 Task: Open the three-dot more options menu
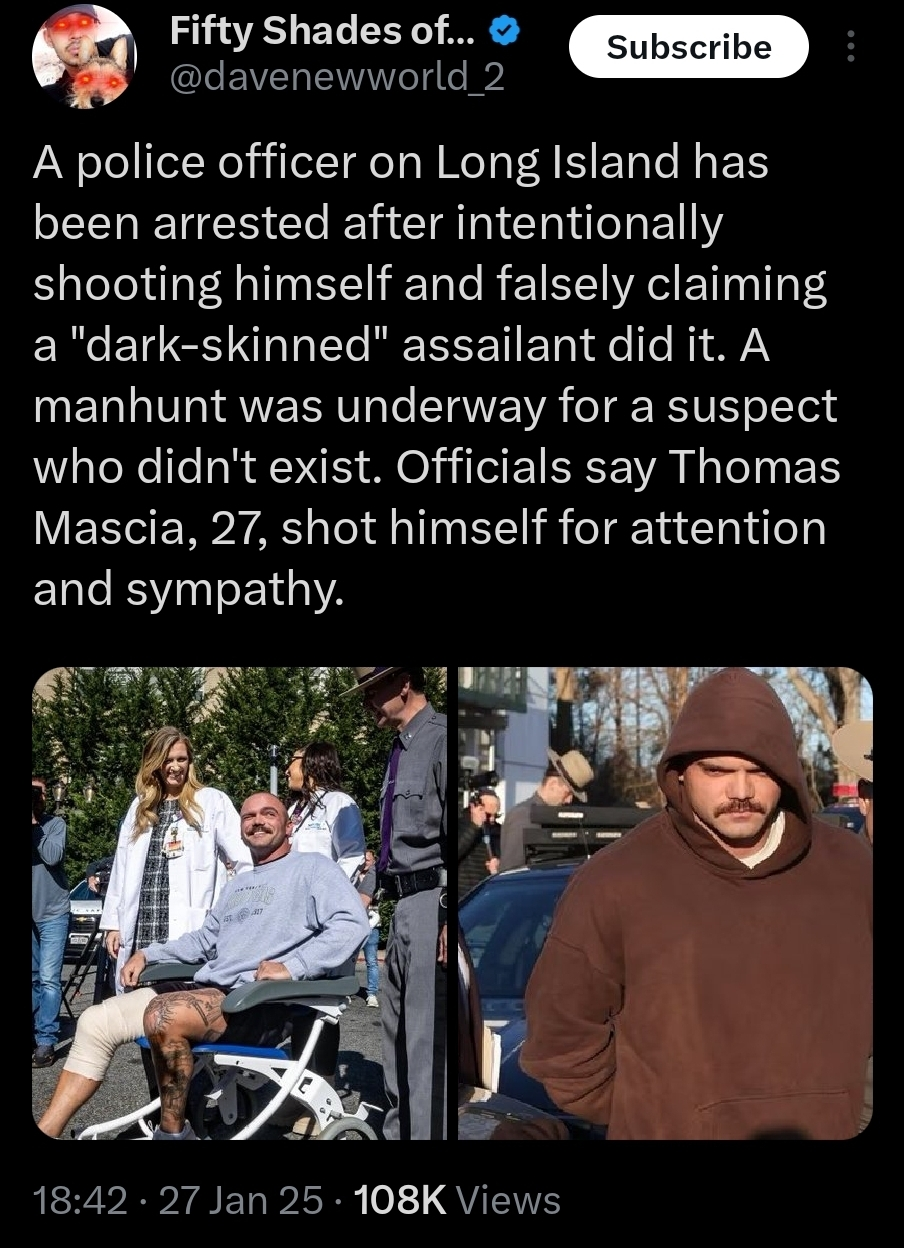pos(851,46)
